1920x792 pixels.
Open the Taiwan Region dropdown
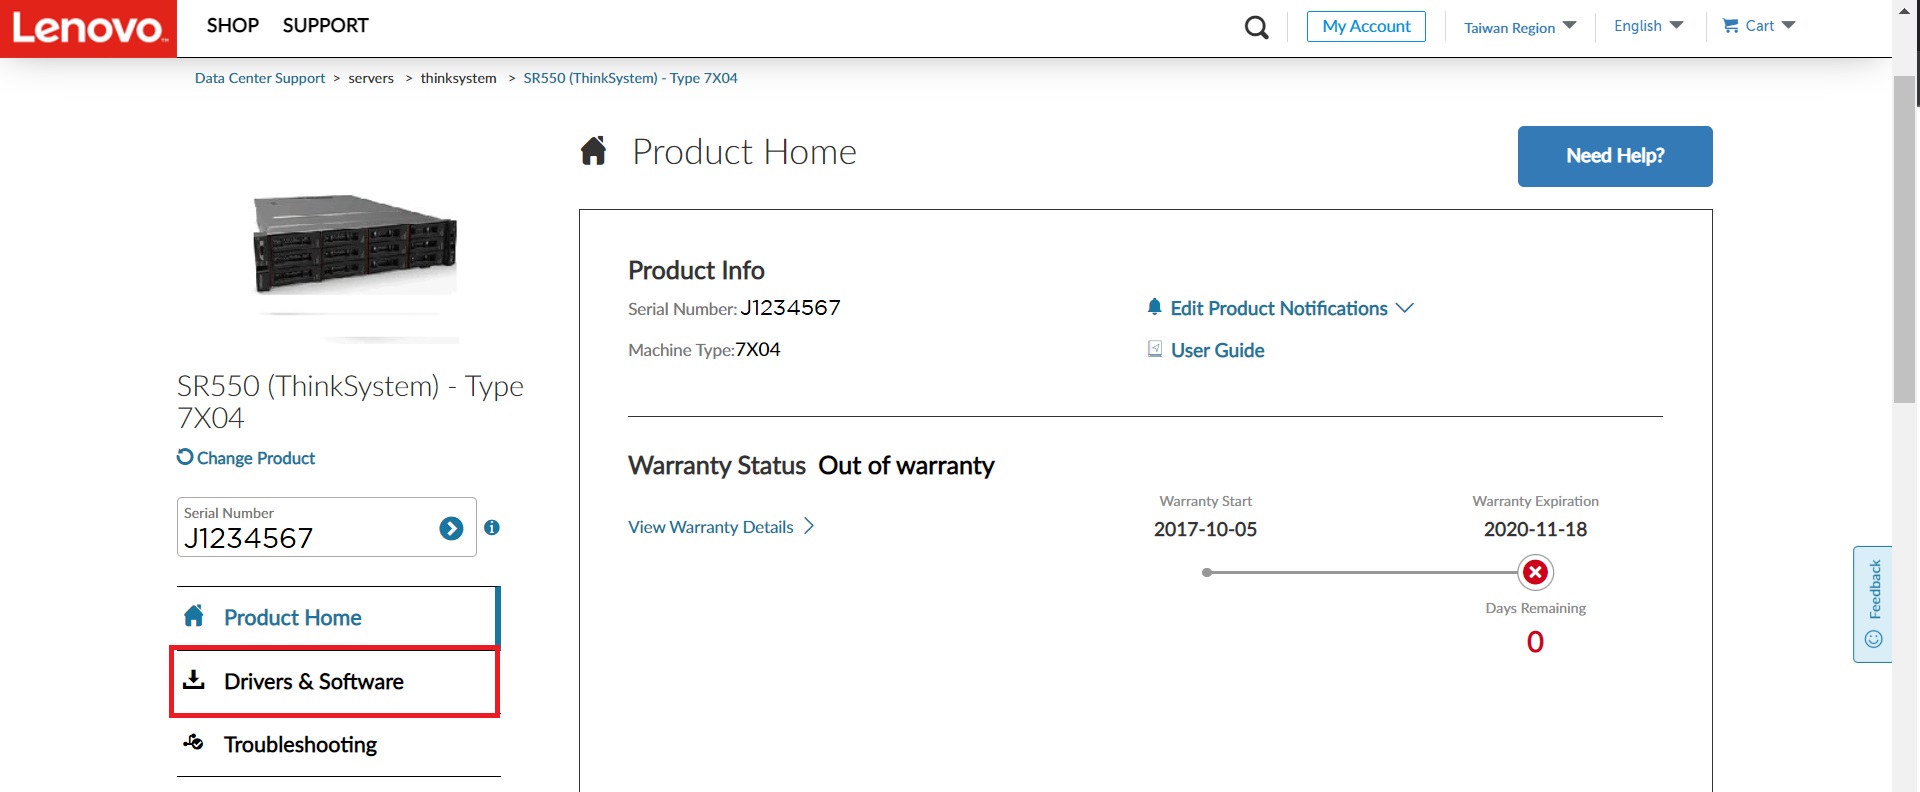point(1520,27)
